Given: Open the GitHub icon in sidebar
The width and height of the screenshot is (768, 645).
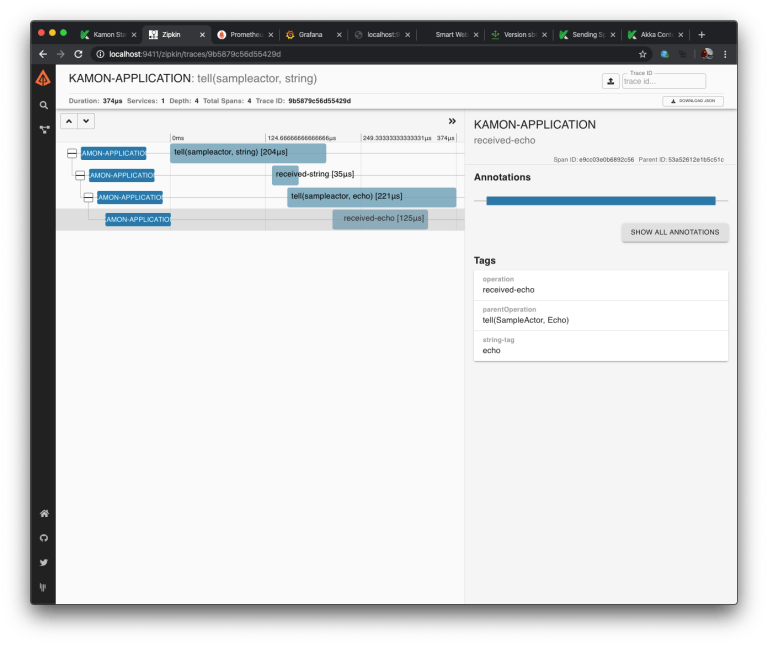Looking at the screenshot, I should 44,538.
